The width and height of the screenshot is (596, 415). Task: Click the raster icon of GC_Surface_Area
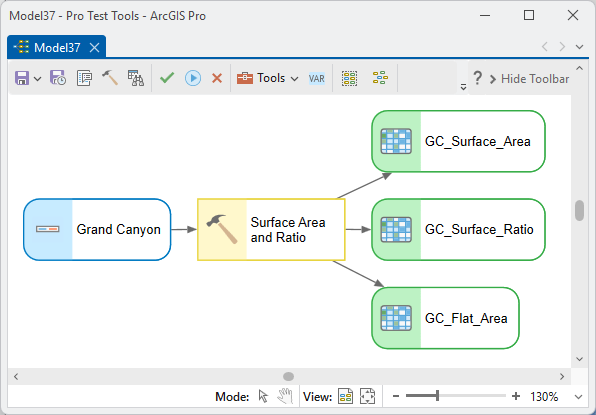click(x=396, y=141)
